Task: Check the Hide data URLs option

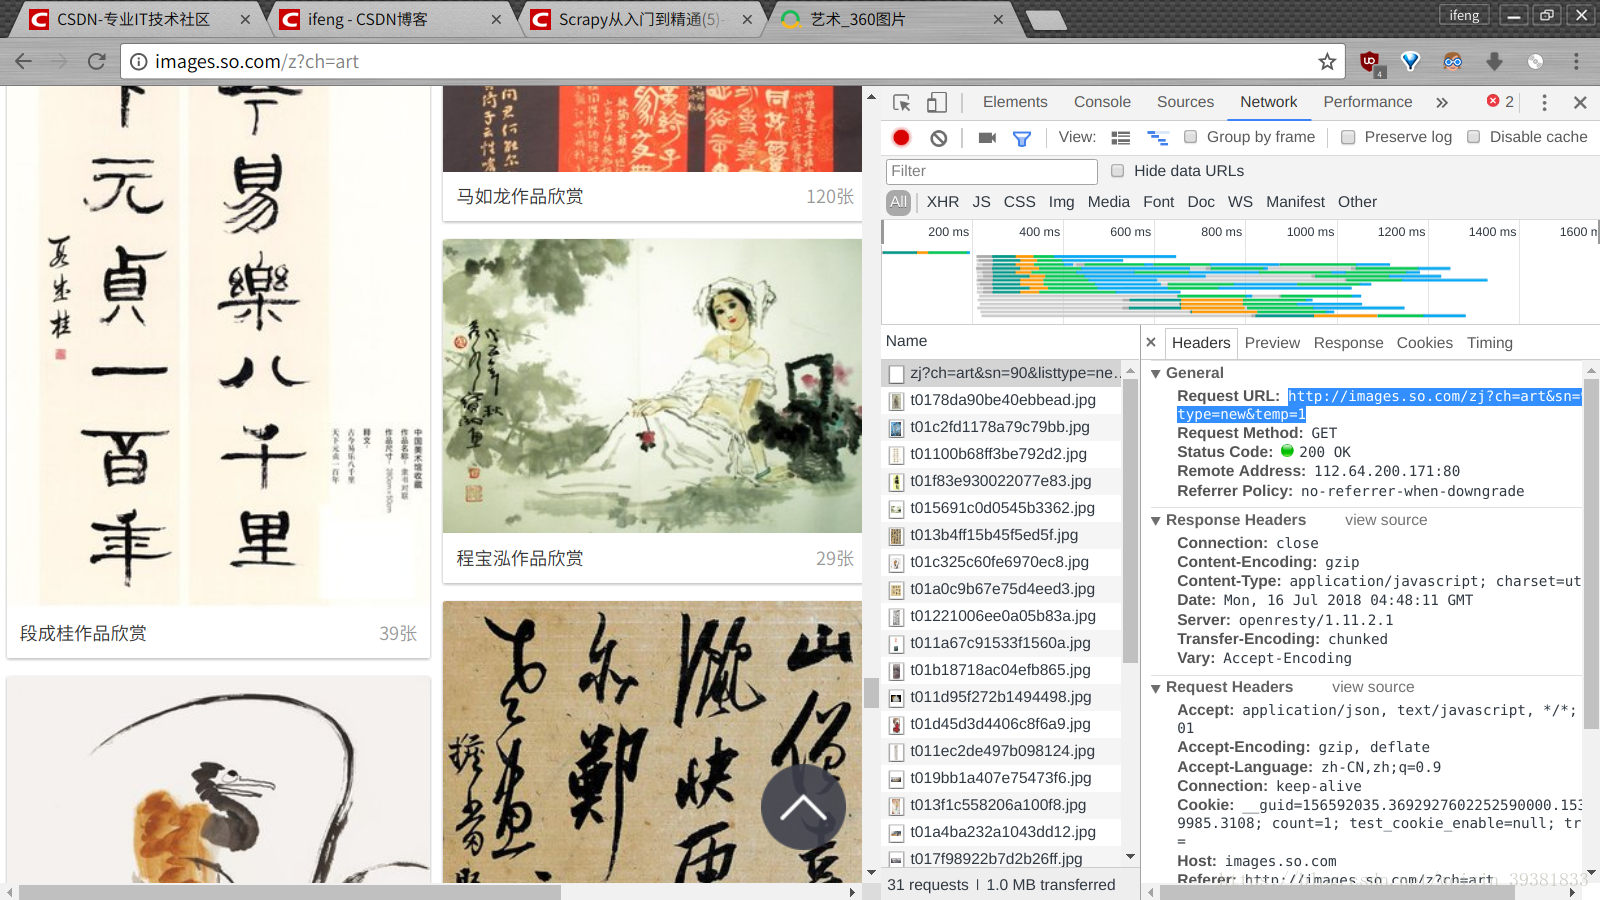Action: pos(1117,171)
